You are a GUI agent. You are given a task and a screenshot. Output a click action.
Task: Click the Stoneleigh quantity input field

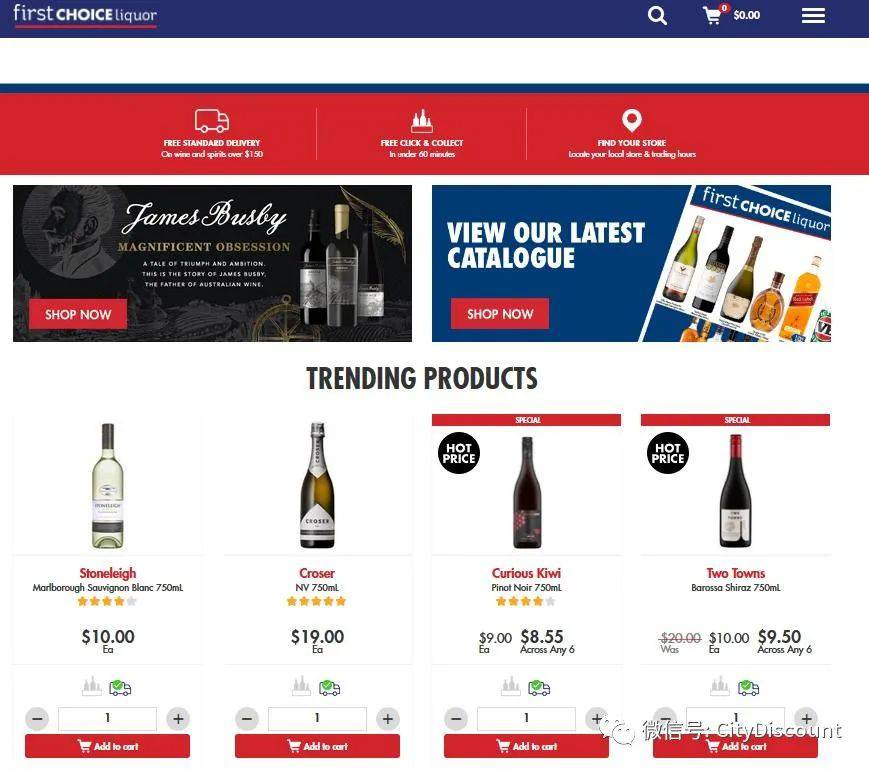tap(108, 718)
